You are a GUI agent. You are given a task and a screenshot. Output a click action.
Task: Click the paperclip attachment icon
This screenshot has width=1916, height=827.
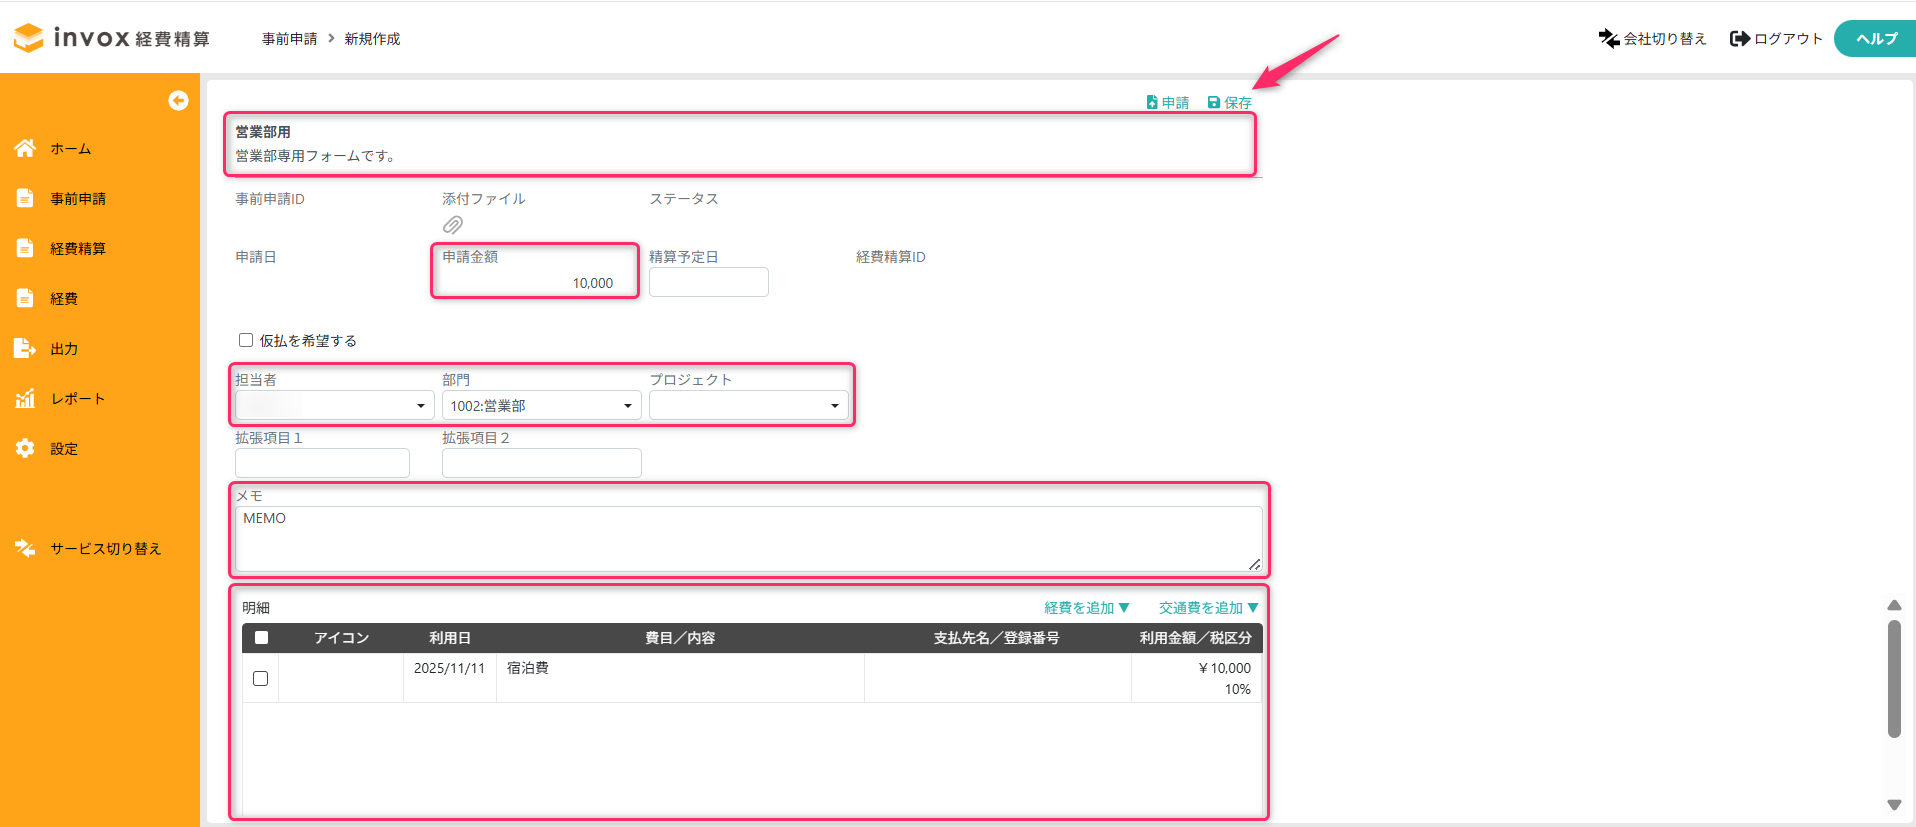click(x=453, y=225)
